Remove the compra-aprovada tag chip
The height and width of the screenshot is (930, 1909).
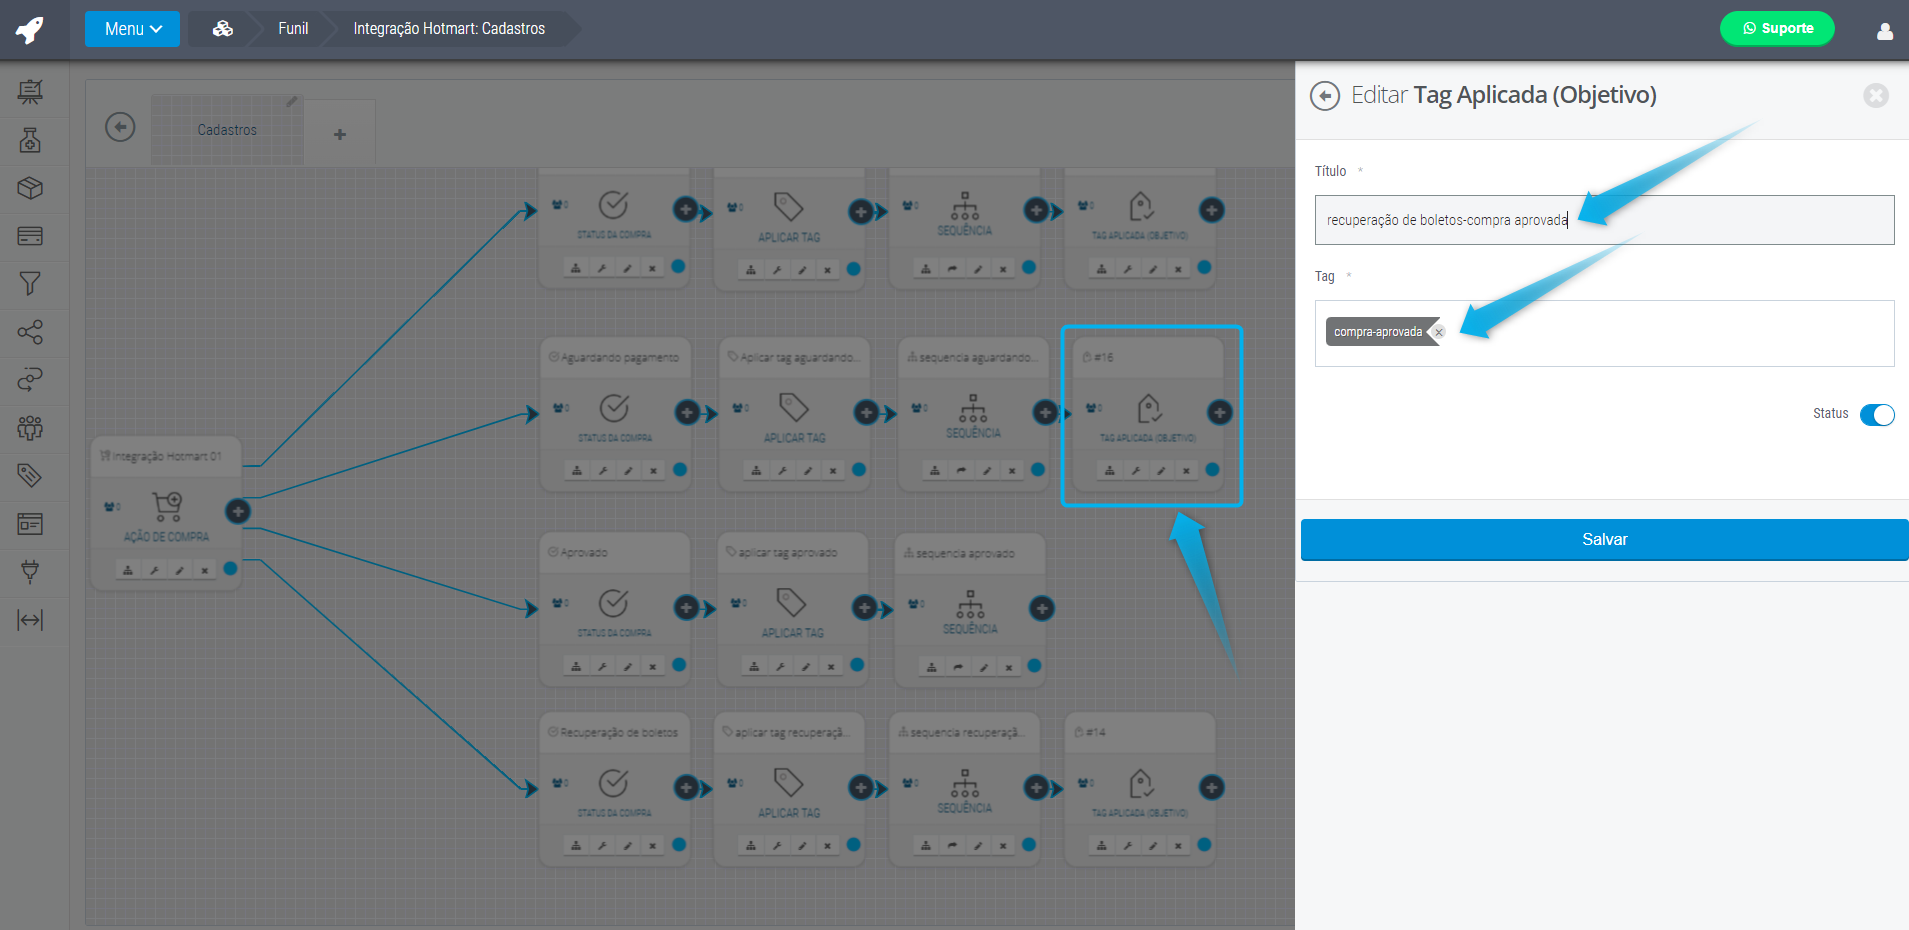(x=1439, y=333)
